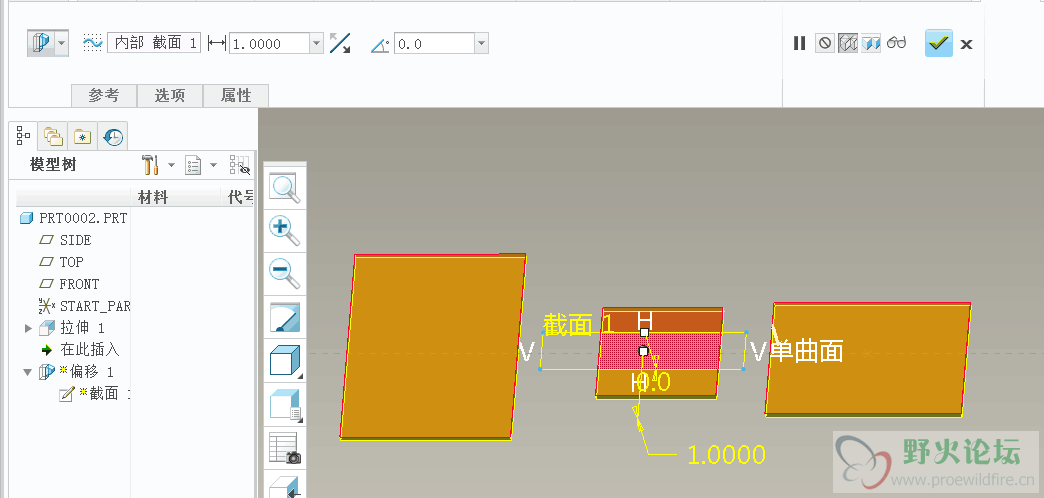The image size is (1044, 498).
Task: Switch to the history navigator tab
Action: 113,136
